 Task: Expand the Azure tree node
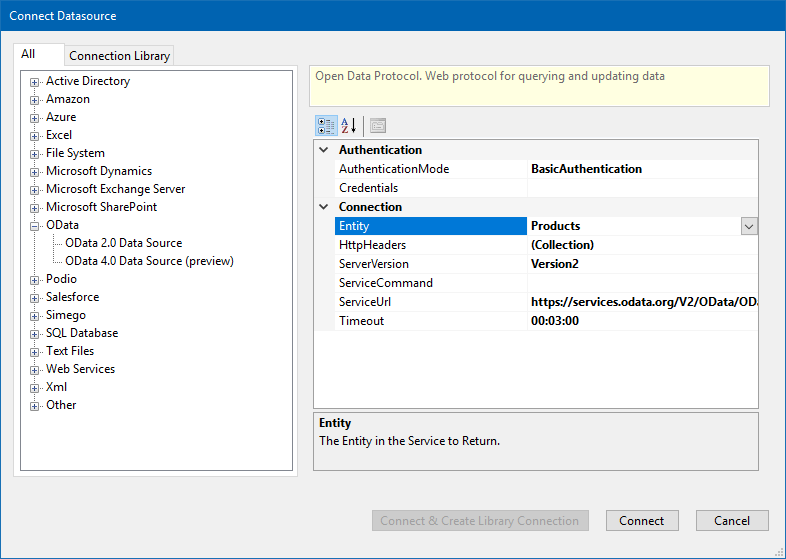[34, 118]
